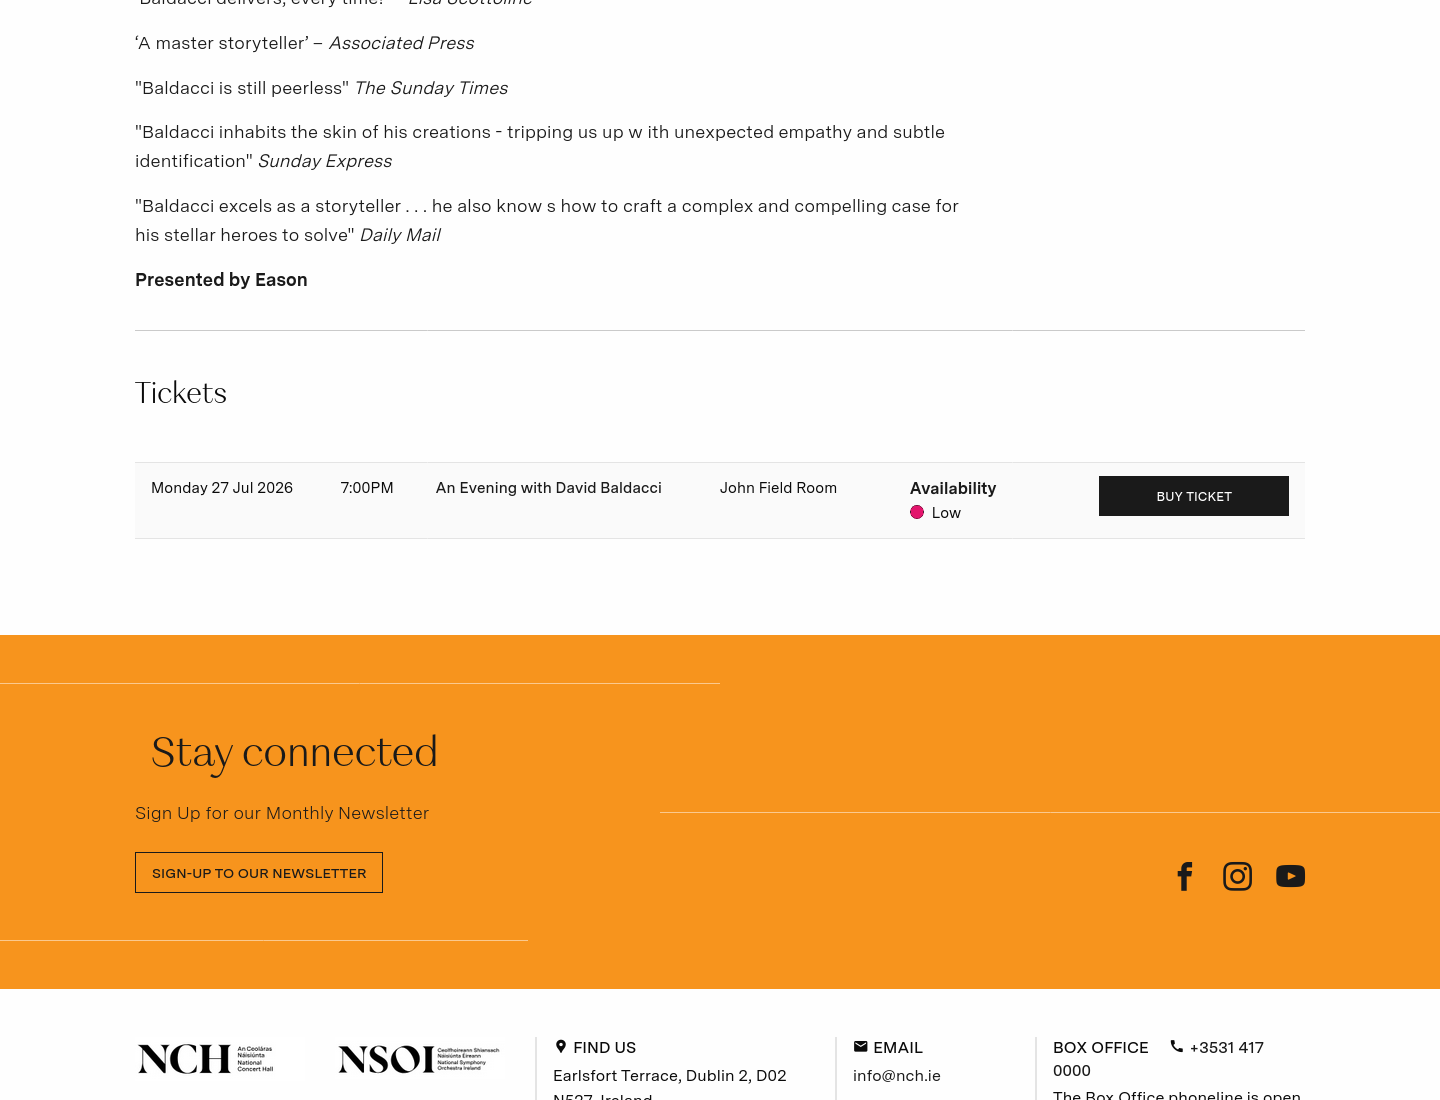Click the Presented by Eason text
Viewport: 1440px width, 1100px height.
click(221, 280)
